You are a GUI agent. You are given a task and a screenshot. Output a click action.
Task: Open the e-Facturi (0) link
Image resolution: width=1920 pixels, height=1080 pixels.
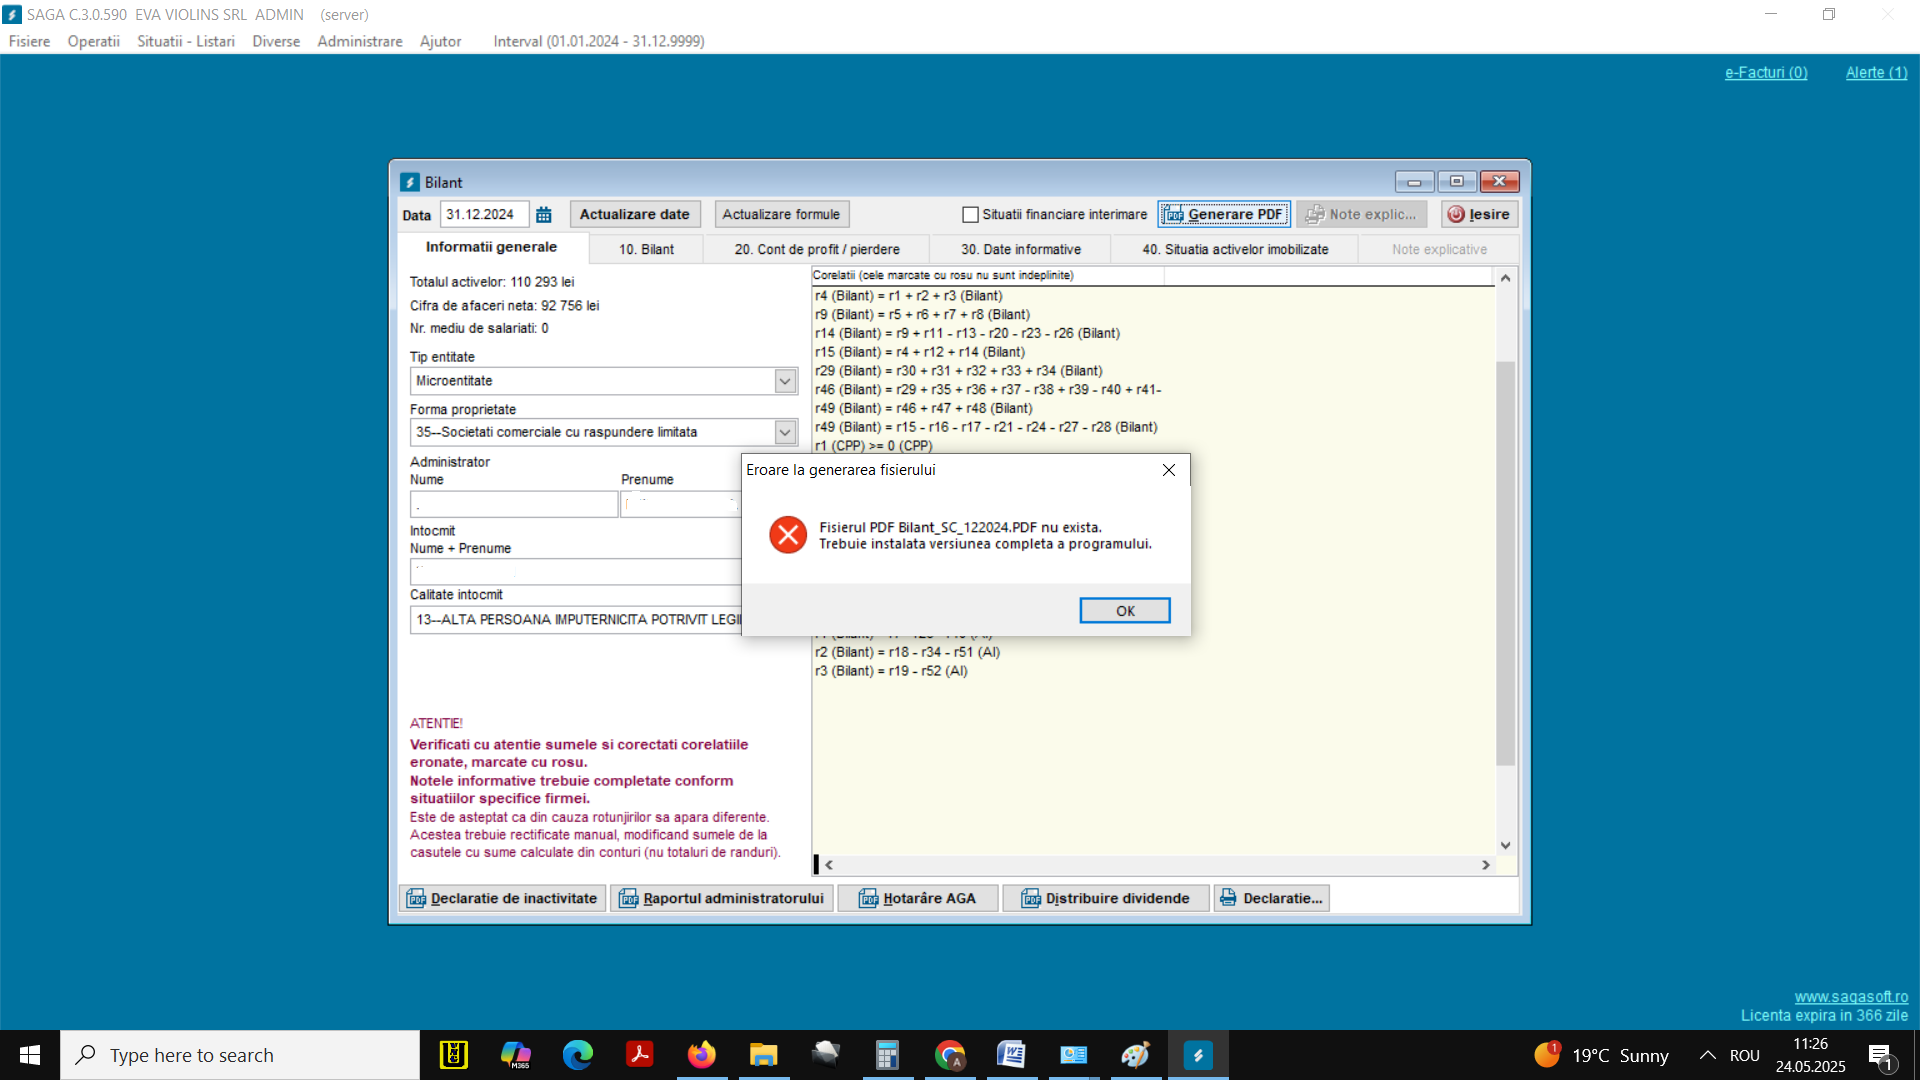coord(1766,72)
